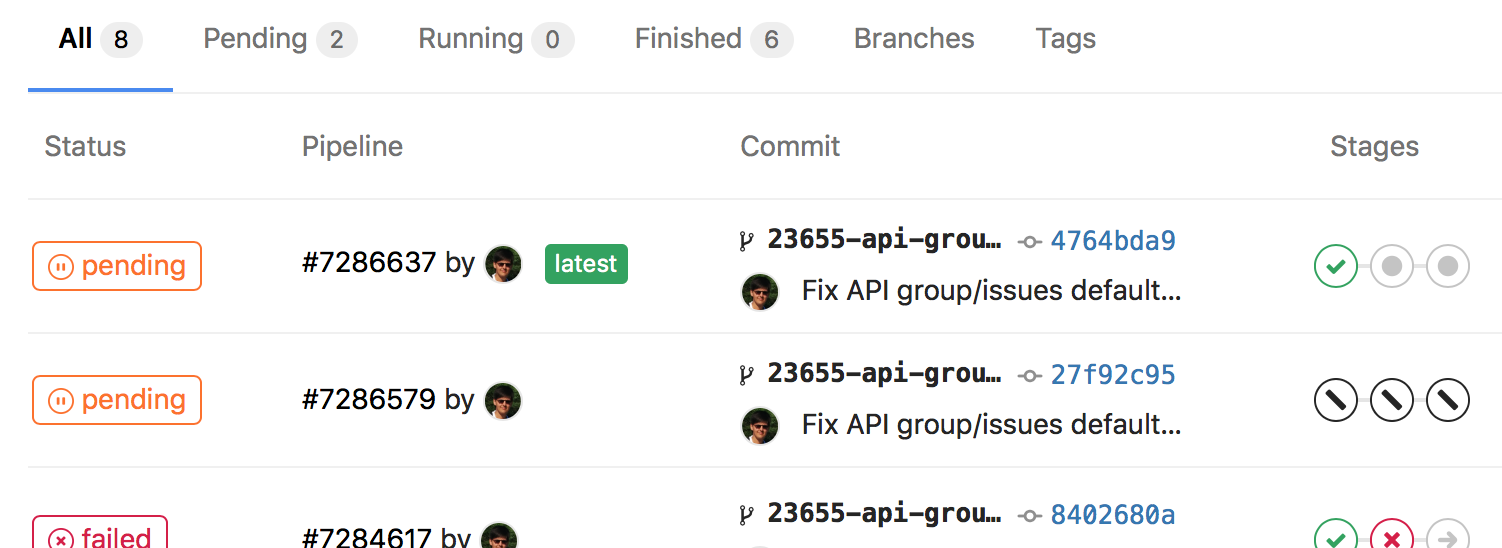Switch to the Running tab
Image resolution: width=1502 pixels, height=548 pixels.
tap(495, 40)
